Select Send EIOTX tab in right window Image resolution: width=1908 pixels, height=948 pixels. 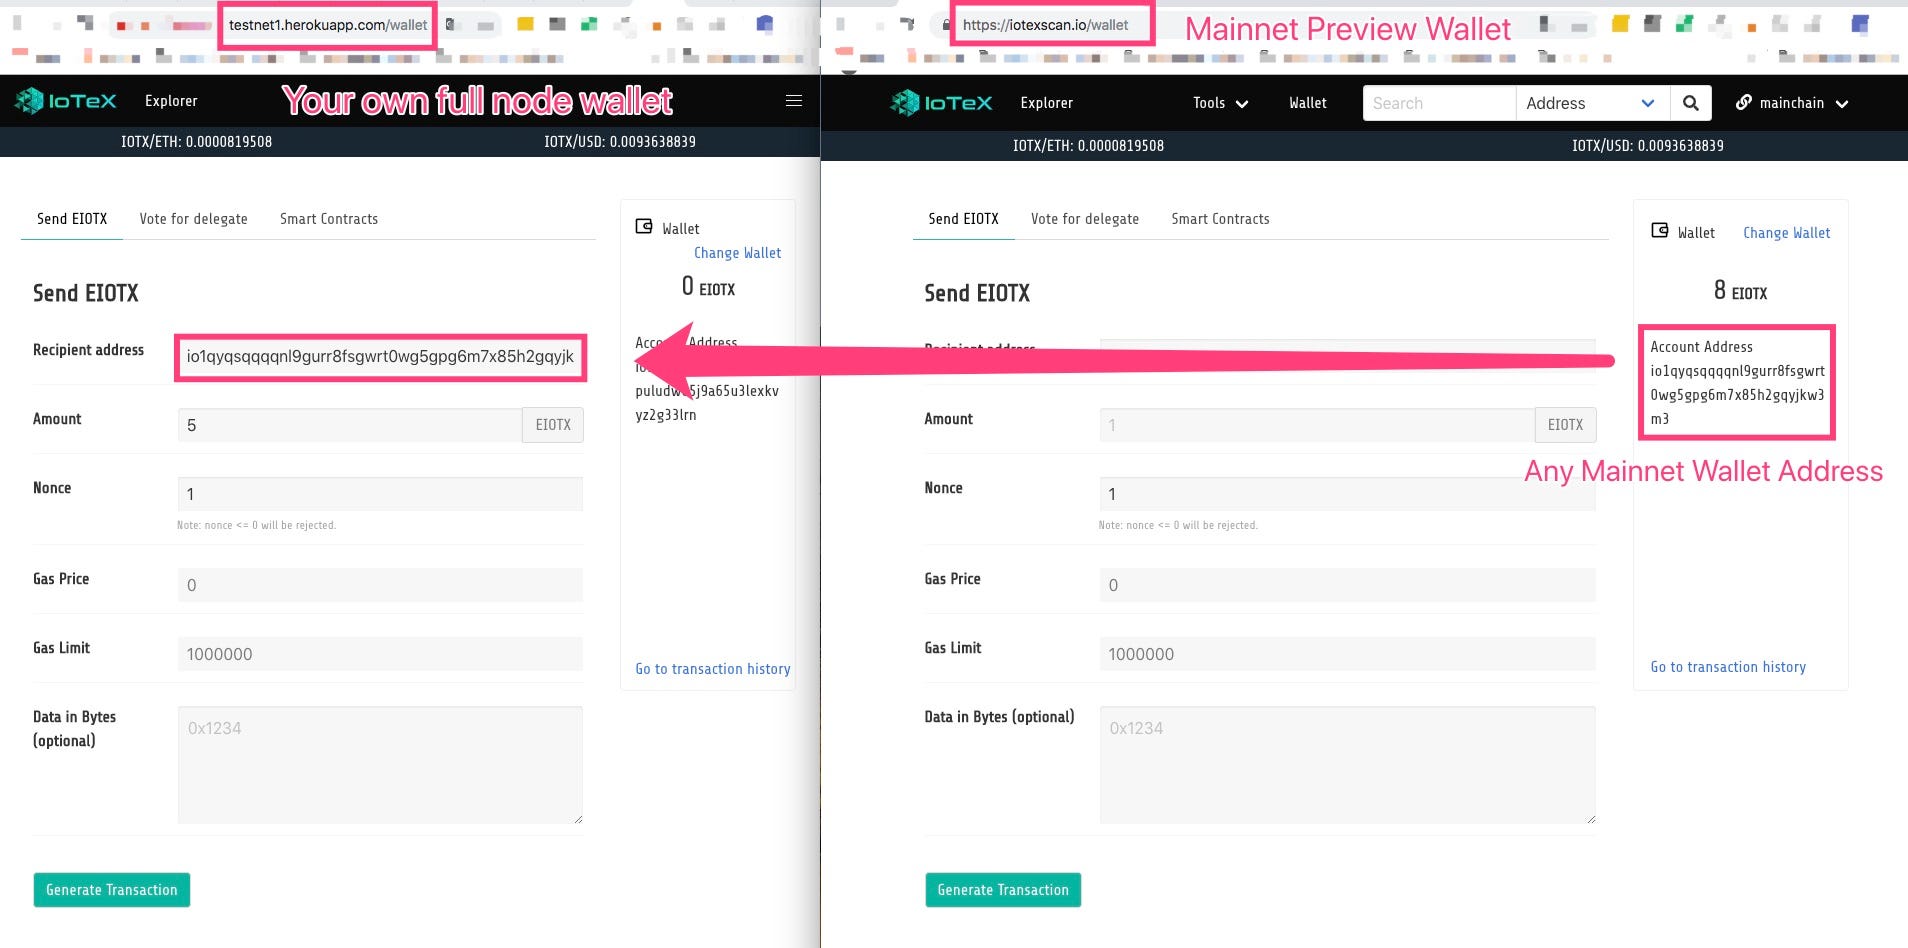point(963,219)
